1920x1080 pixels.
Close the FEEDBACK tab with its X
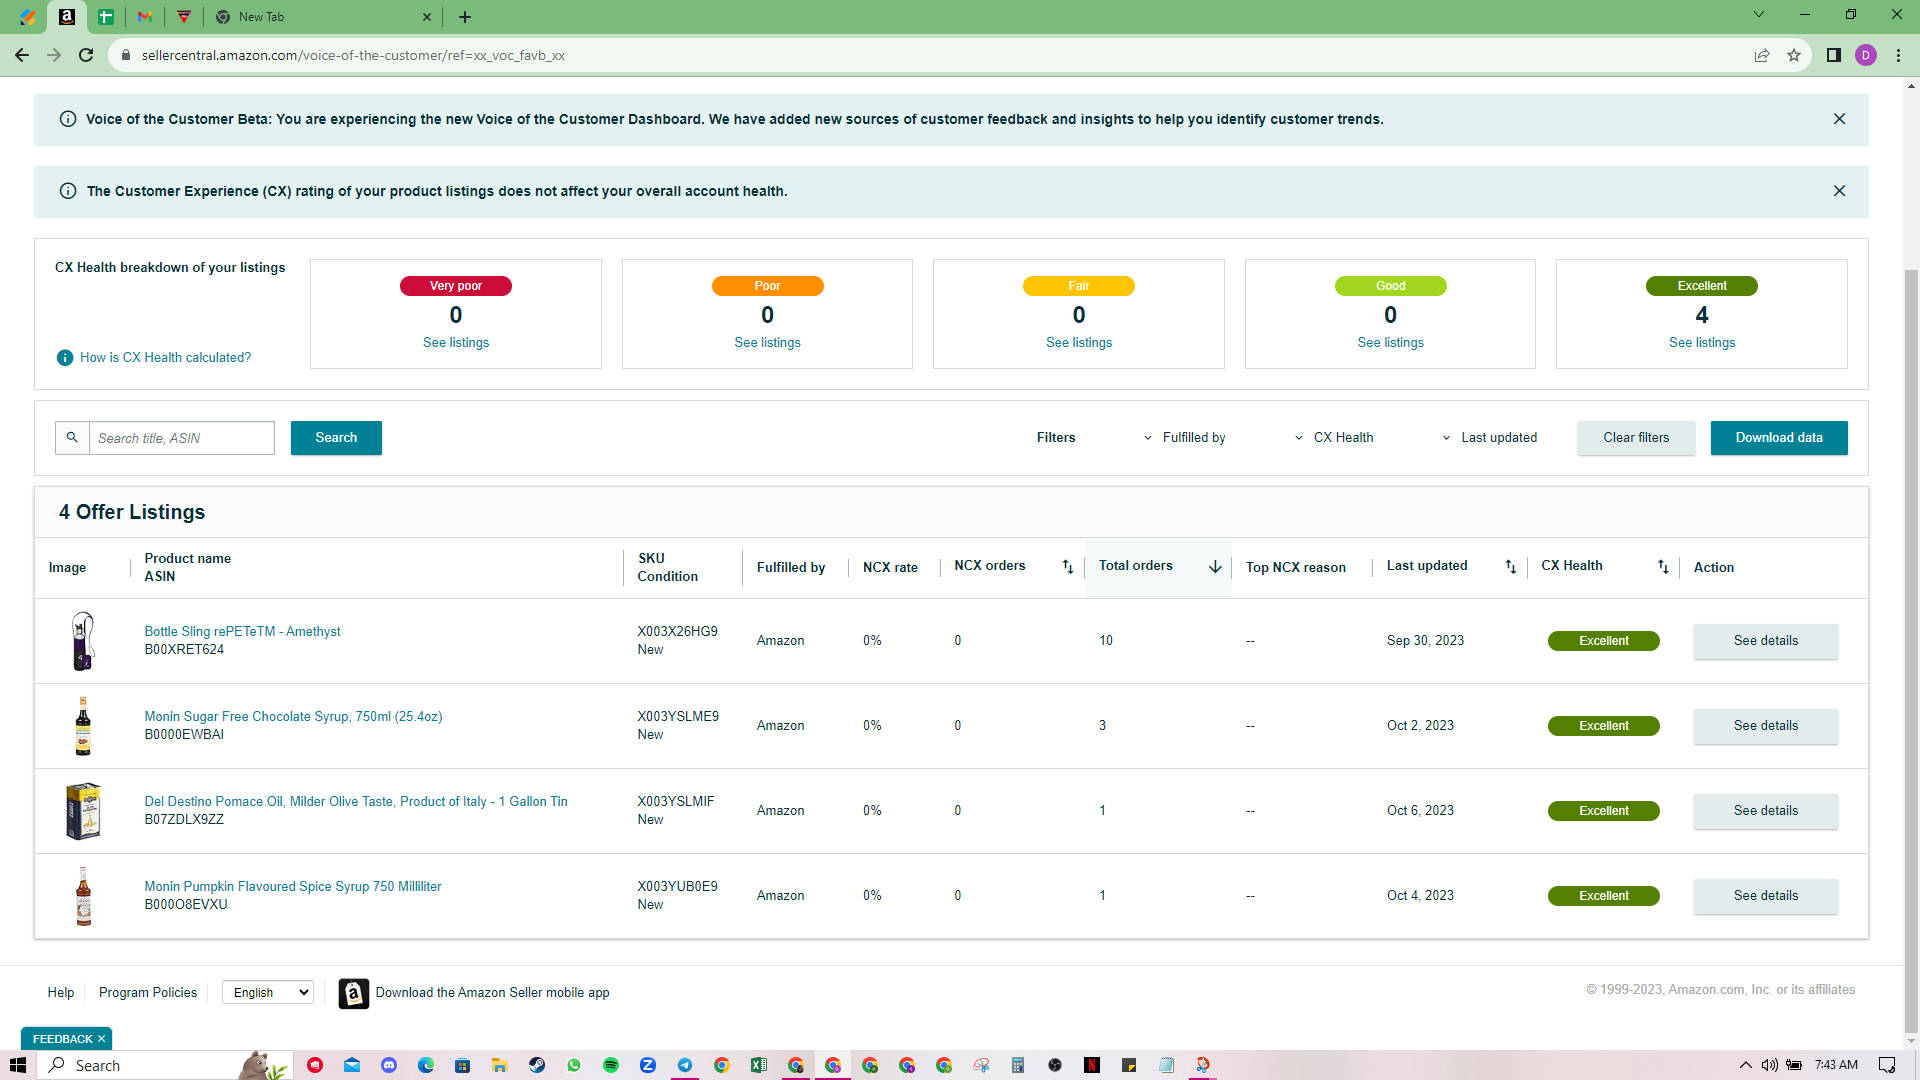click(x=101, y=1039)
